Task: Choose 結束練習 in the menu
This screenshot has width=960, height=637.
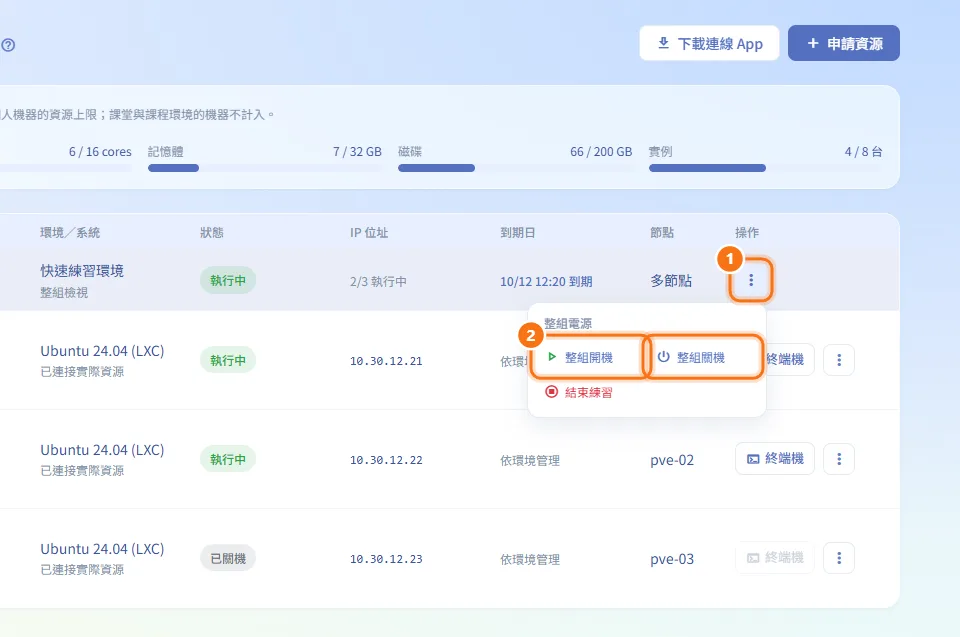Action: 579,392
